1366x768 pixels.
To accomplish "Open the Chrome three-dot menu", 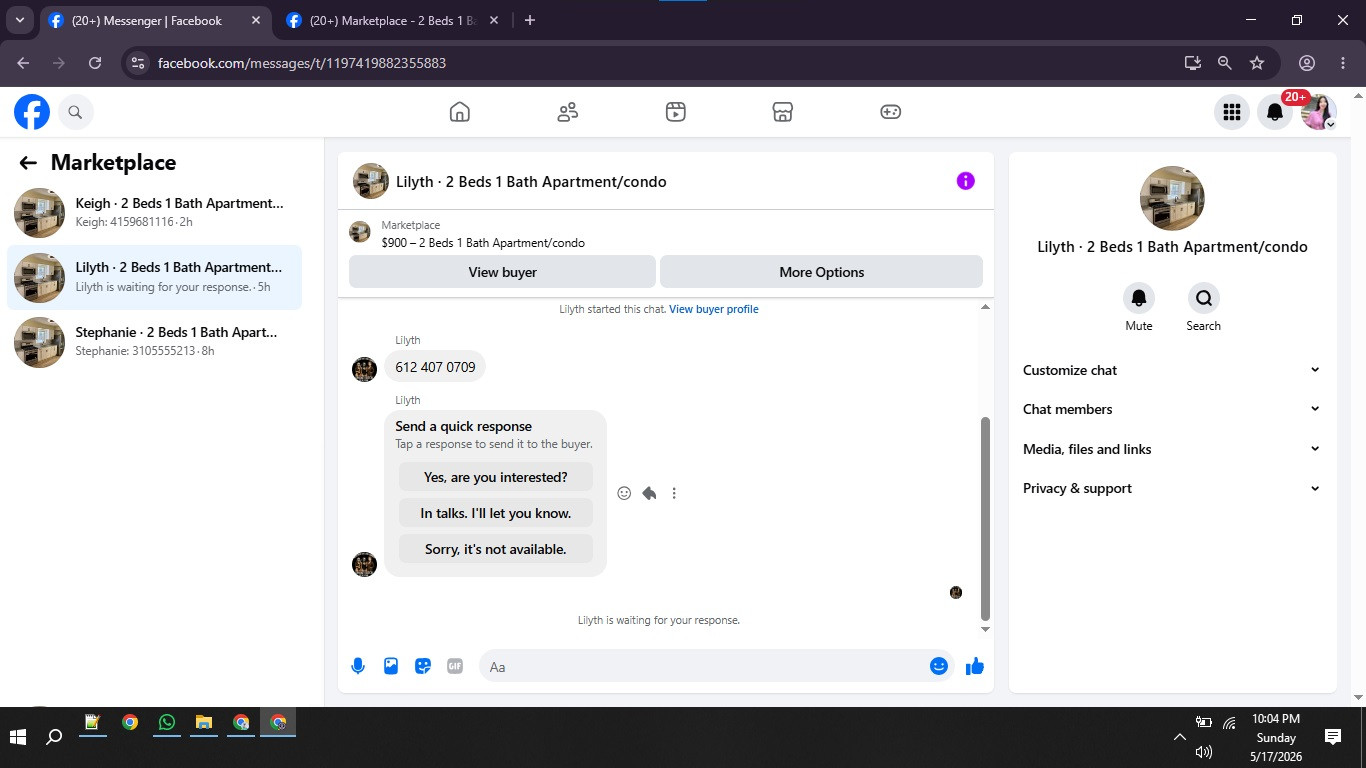I will tap(1342, 63).
